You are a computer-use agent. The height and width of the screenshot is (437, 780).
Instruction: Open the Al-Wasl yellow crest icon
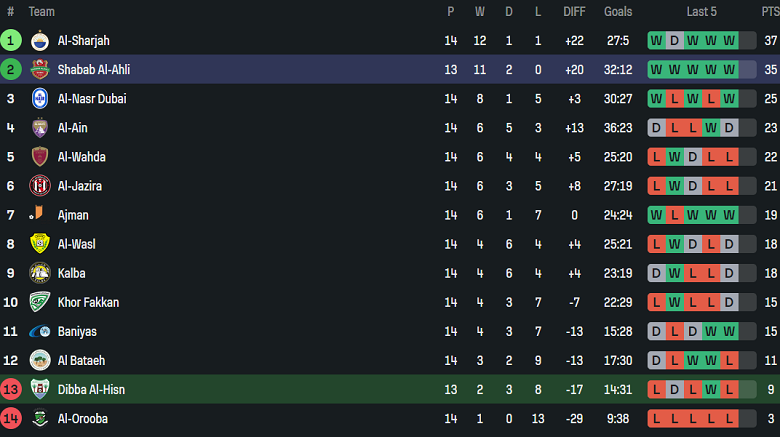(39, 244)
